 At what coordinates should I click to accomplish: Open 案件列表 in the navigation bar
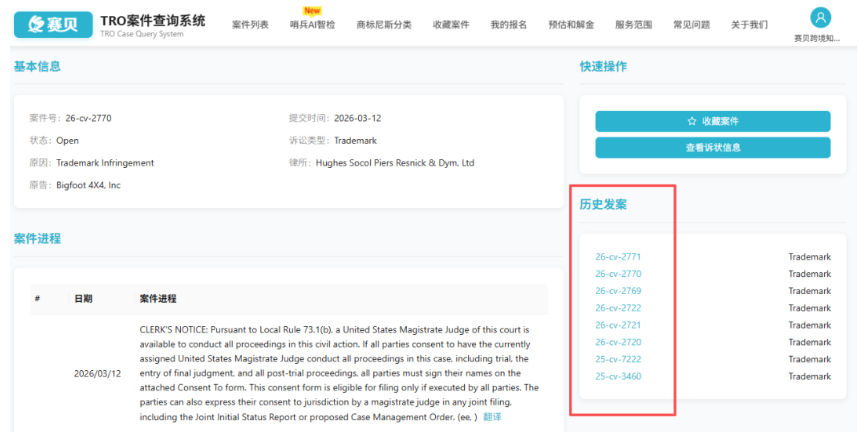250,25
